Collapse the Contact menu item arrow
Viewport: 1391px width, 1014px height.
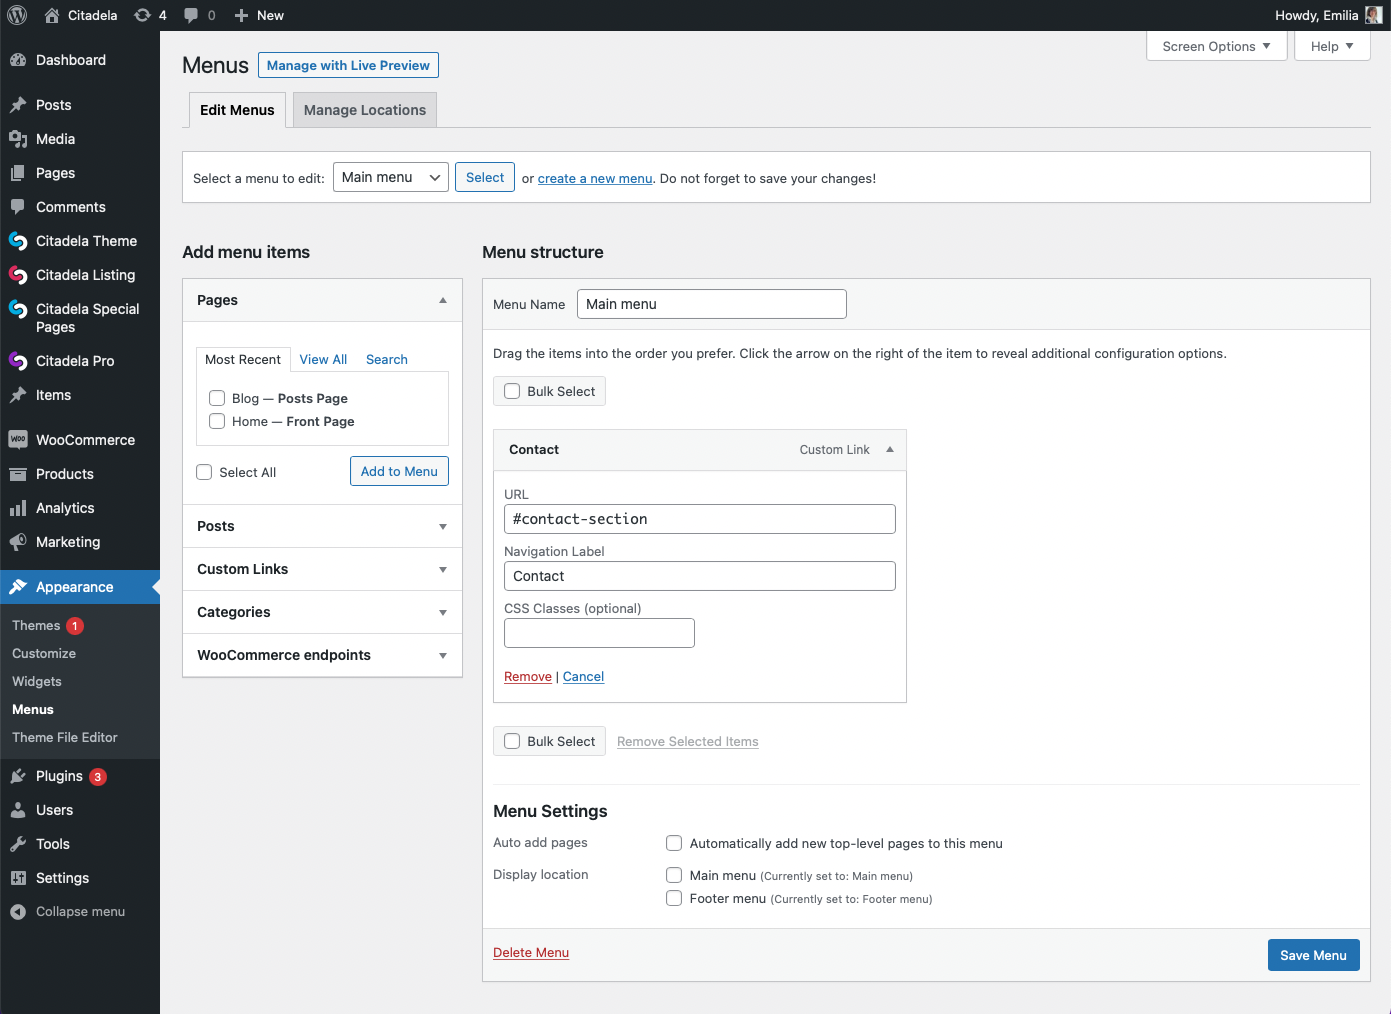point(890,449)
